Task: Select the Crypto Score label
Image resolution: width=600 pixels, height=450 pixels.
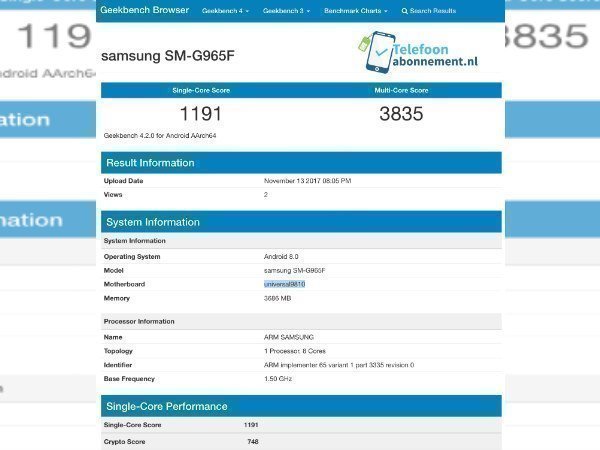Action: (124, 442)
